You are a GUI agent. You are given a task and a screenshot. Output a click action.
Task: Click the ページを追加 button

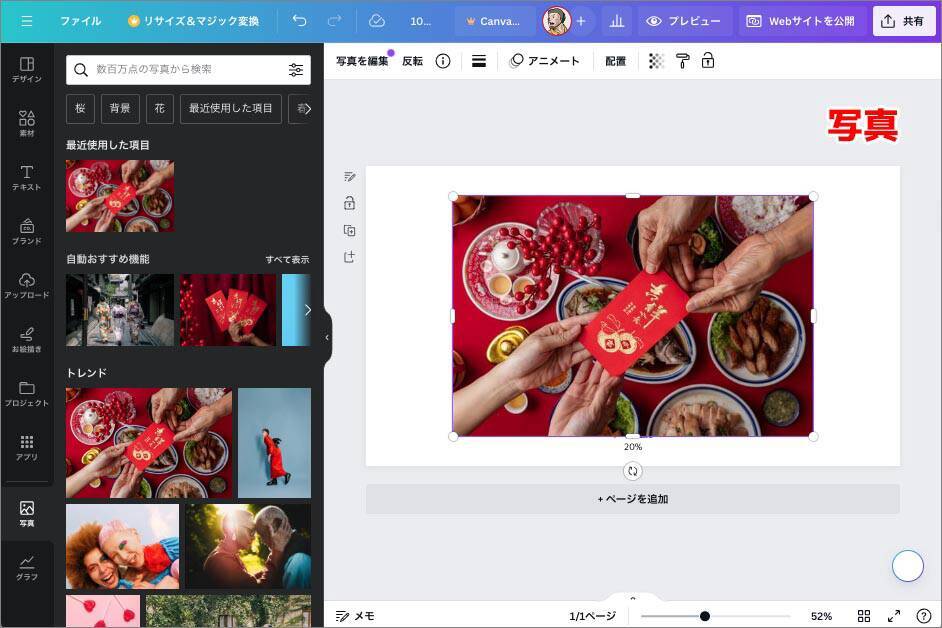[x=632, y=499]
